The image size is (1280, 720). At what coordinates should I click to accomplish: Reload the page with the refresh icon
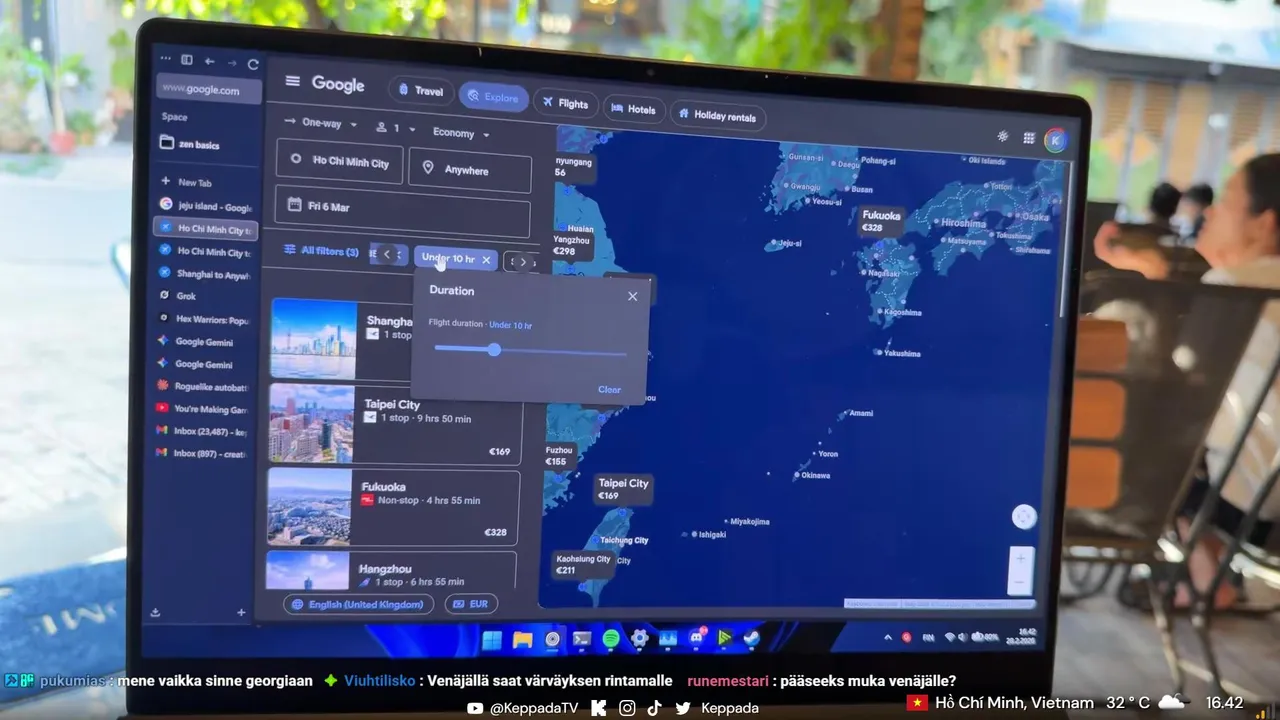(x=253, y=64)
